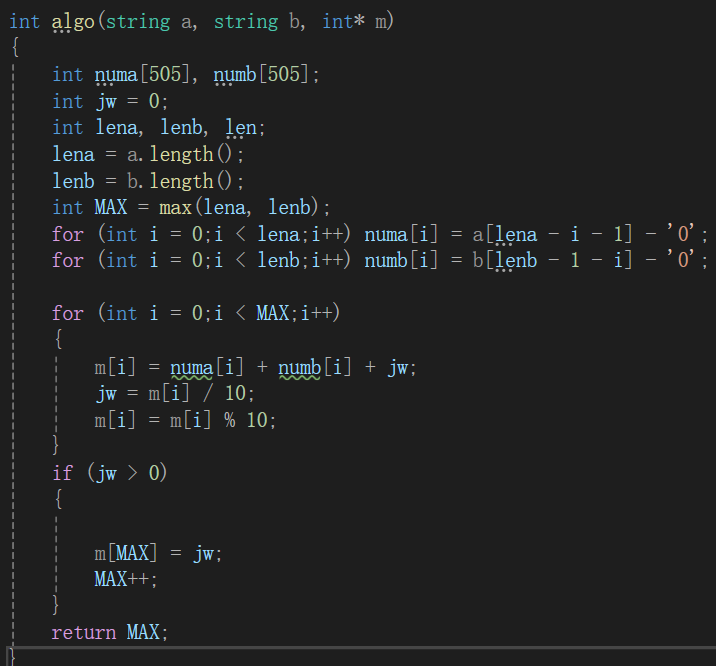Click 'a[lena - i - 1]' in the first for loop
The image size is (716, 666).
point(553,235)
